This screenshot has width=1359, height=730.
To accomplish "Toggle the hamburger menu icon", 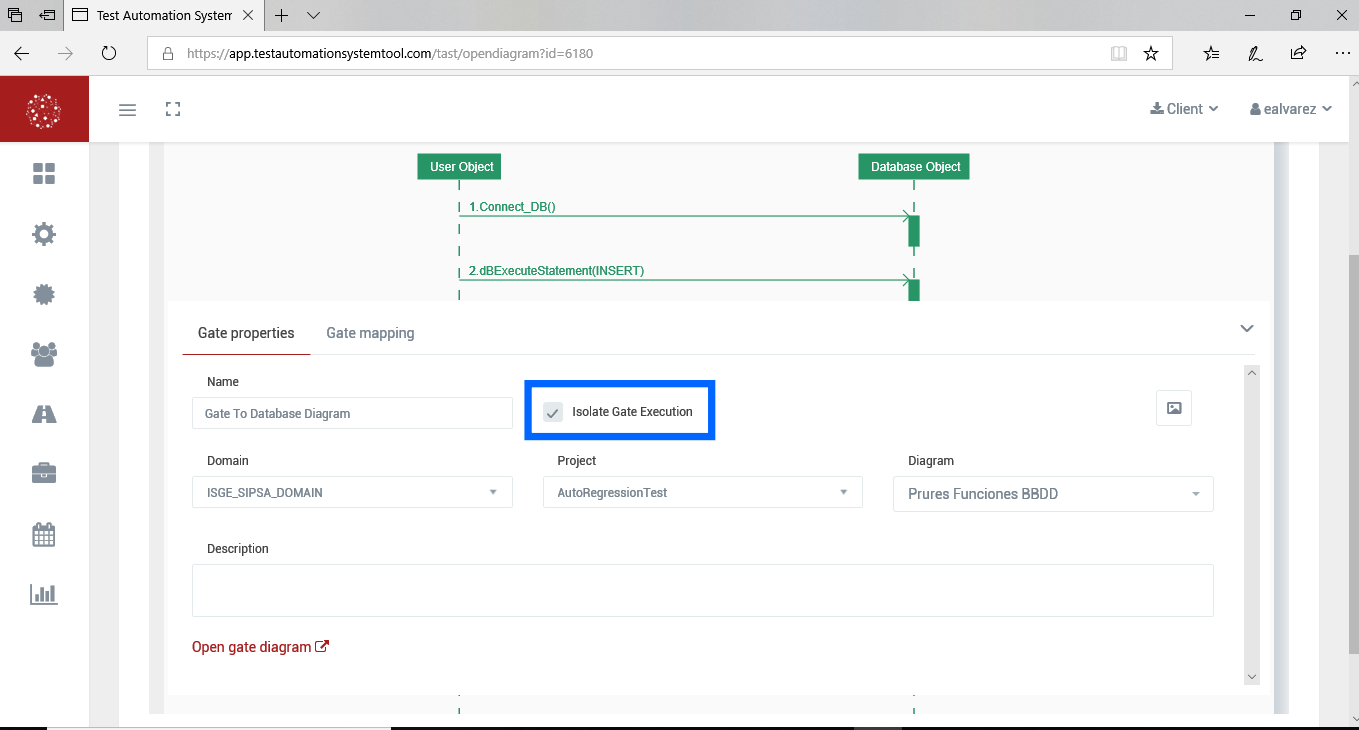I will tap(127, 109).
